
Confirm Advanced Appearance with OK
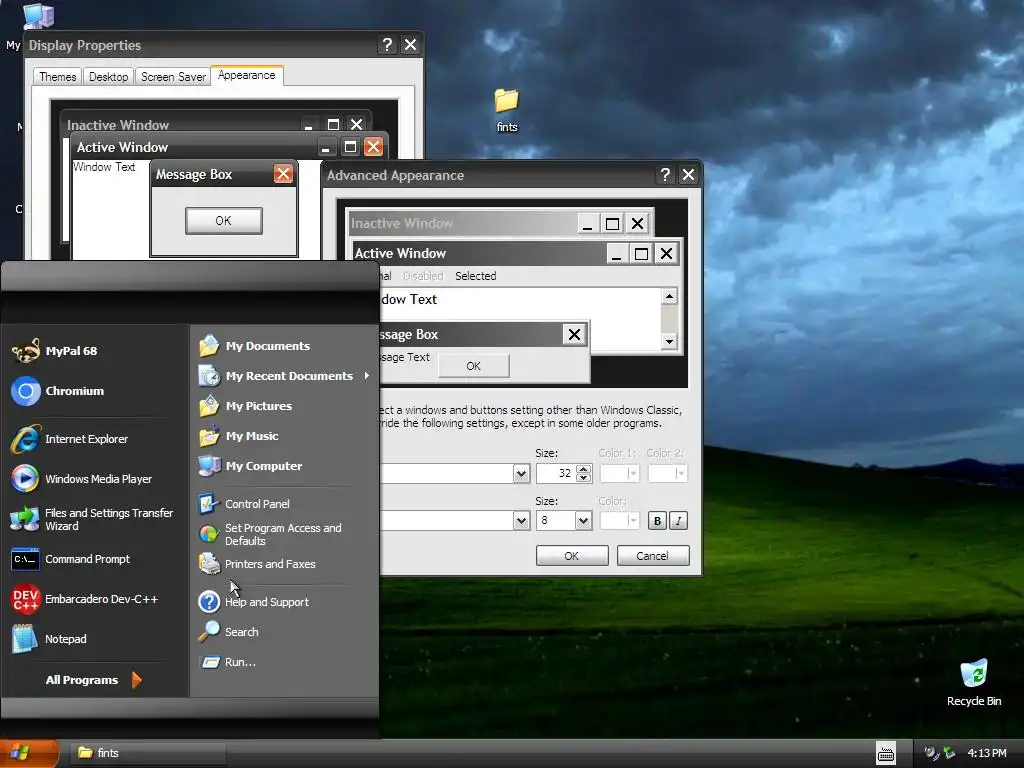pos(572,556)
